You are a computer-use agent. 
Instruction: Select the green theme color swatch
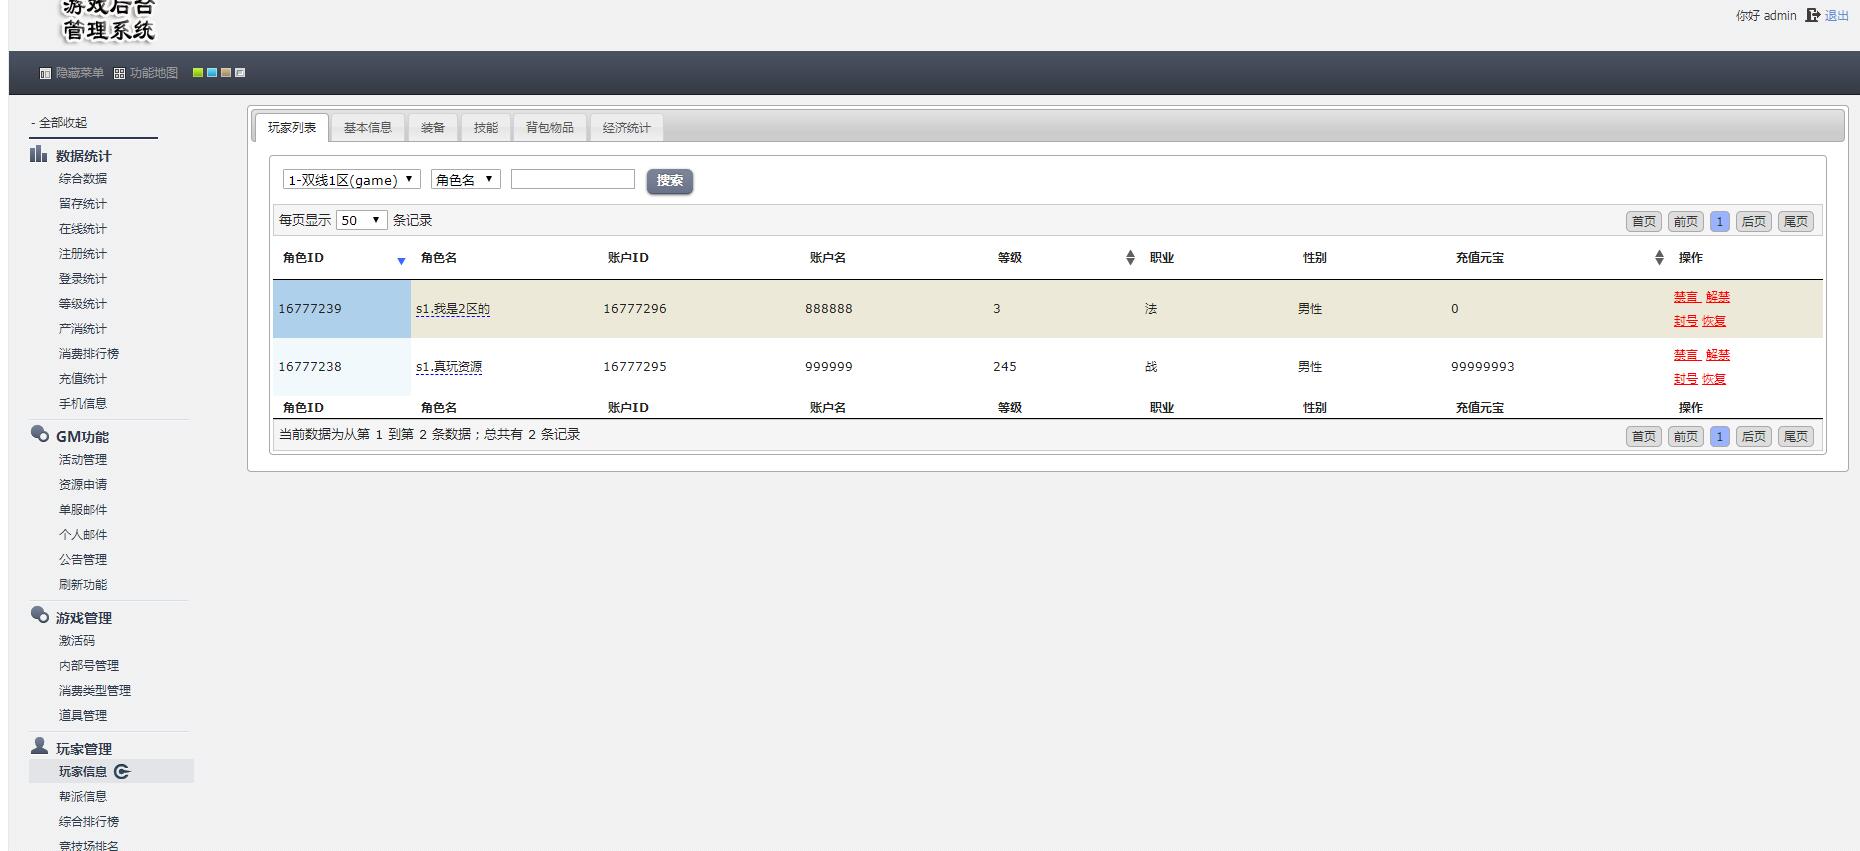tap(198, 73)
